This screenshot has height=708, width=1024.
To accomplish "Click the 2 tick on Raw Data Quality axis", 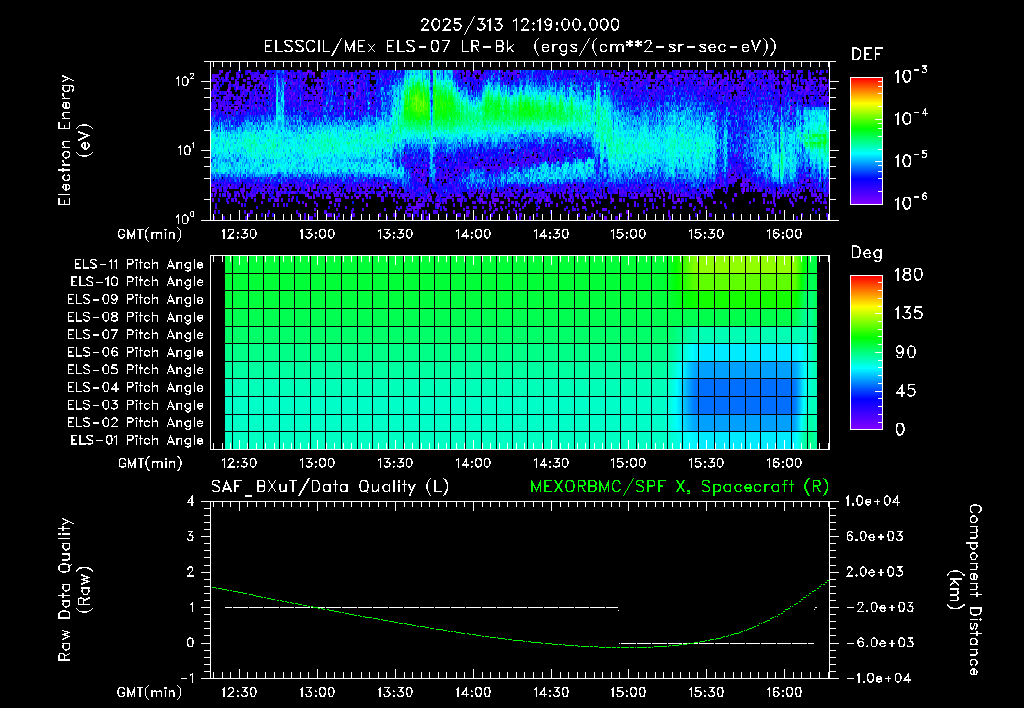I will coord(191,571).
